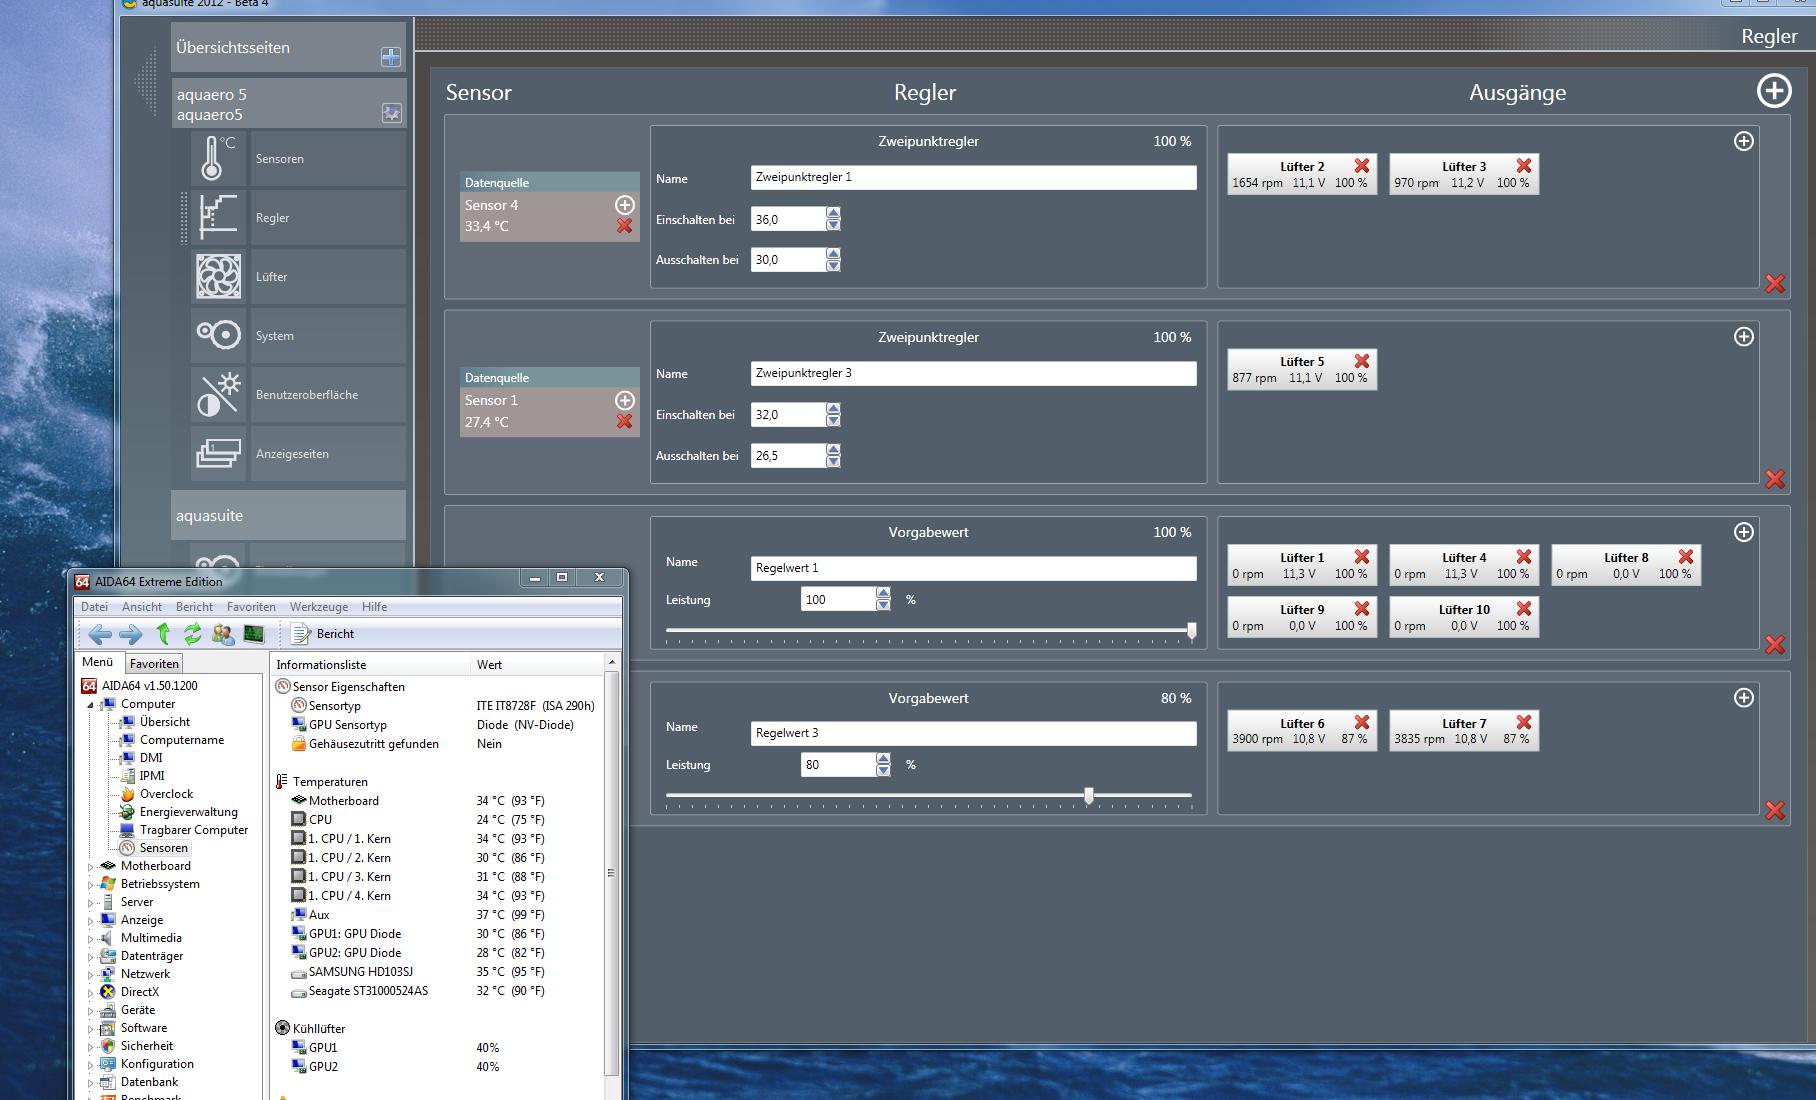Open the Sensoren thermometer icon
Viewport: 1816px width, 1100px height.
pyautogui.click(x=217, y=159)
